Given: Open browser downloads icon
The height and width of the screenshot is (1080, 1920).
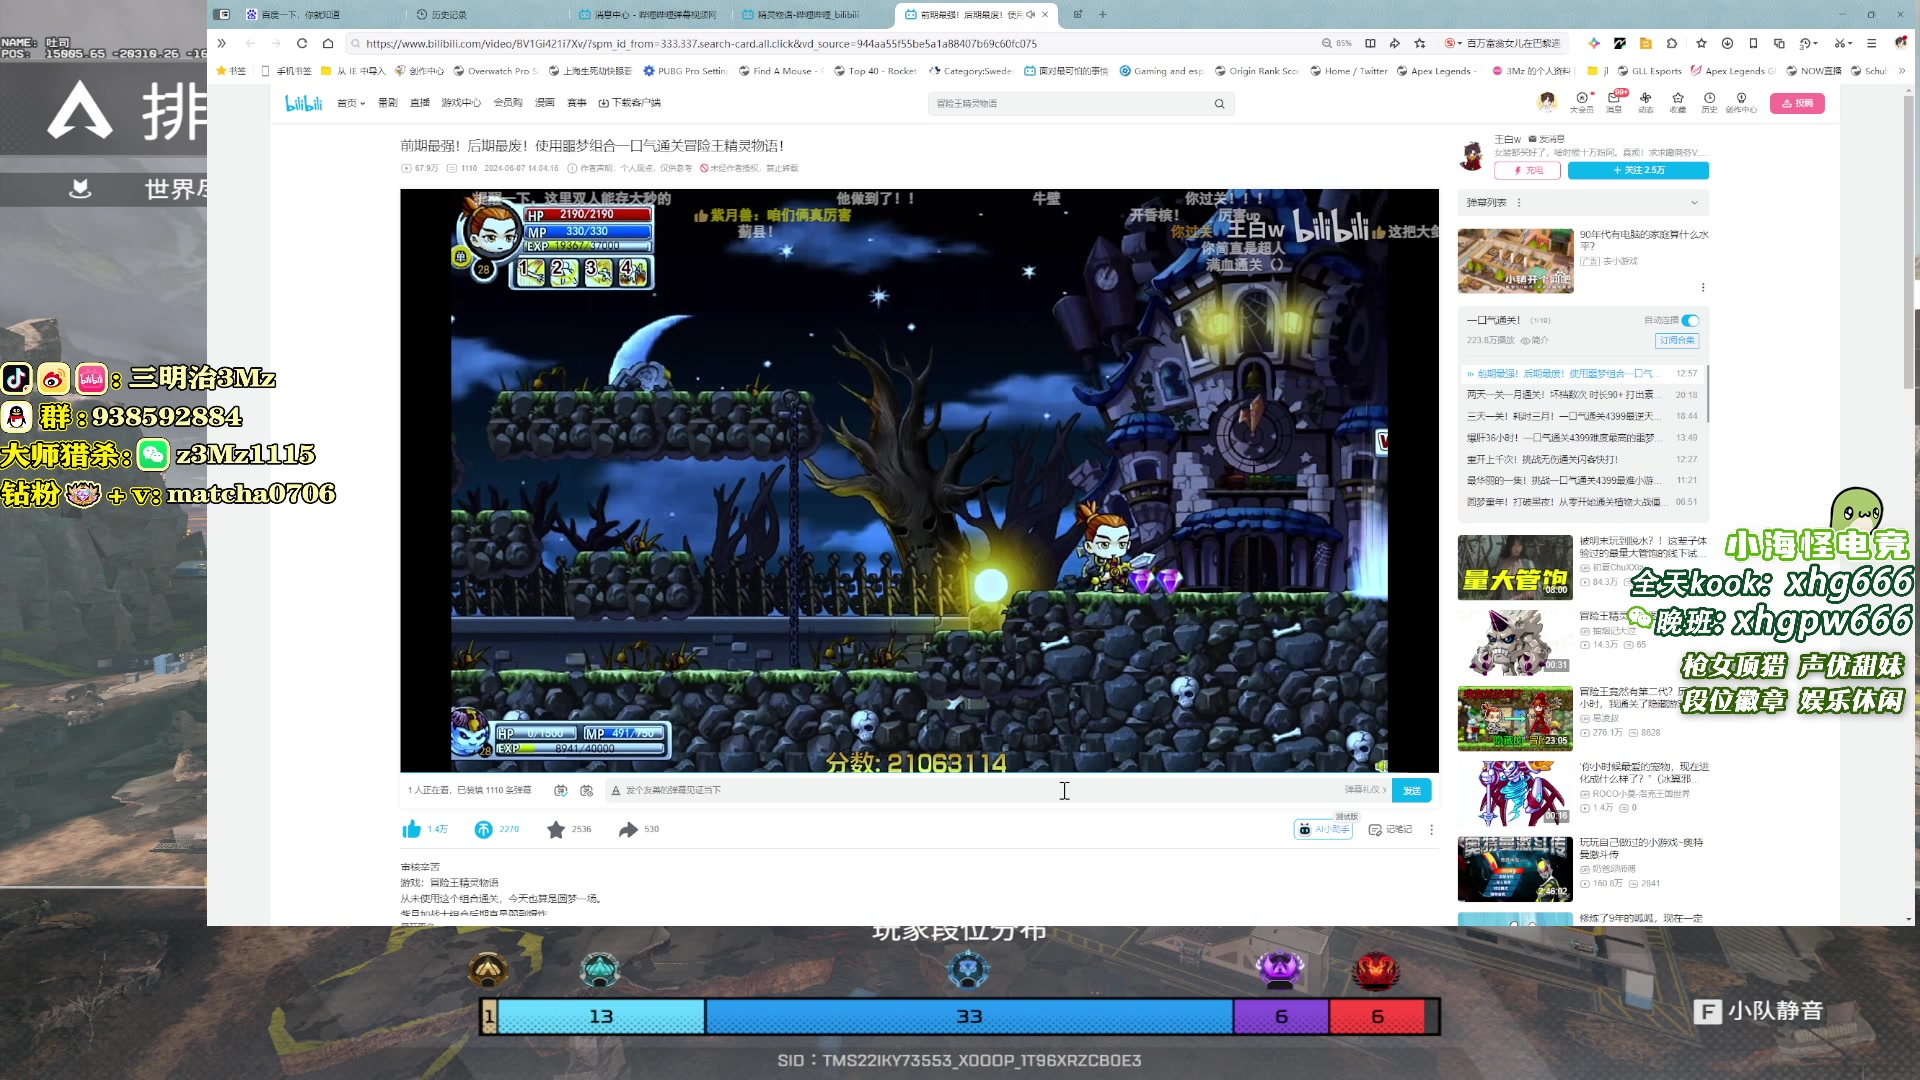Looking at the screenshot, I should (x=1727, y=43).
